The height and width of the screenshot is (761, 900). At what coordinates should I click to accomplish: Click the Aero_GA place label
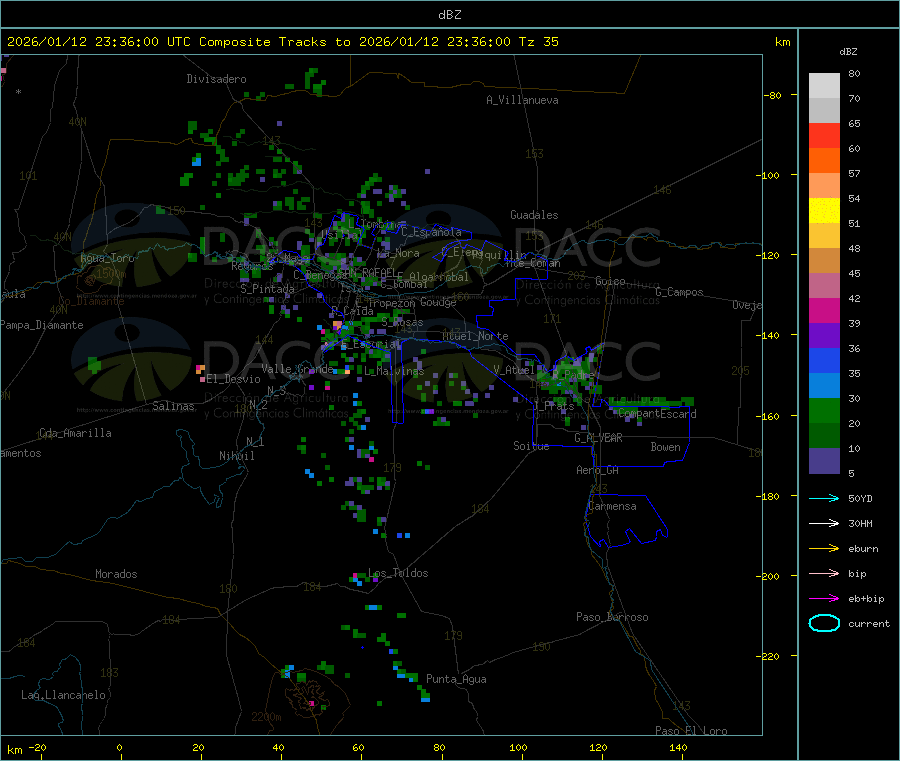tap(598, 470)
